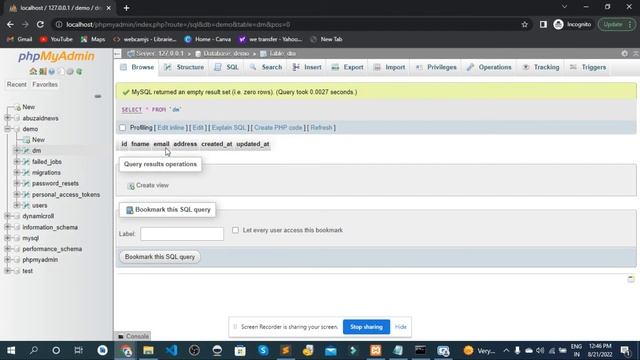Show the Recent tables list
The width and height of the screenshot is (640, 360).
[17, 84]
